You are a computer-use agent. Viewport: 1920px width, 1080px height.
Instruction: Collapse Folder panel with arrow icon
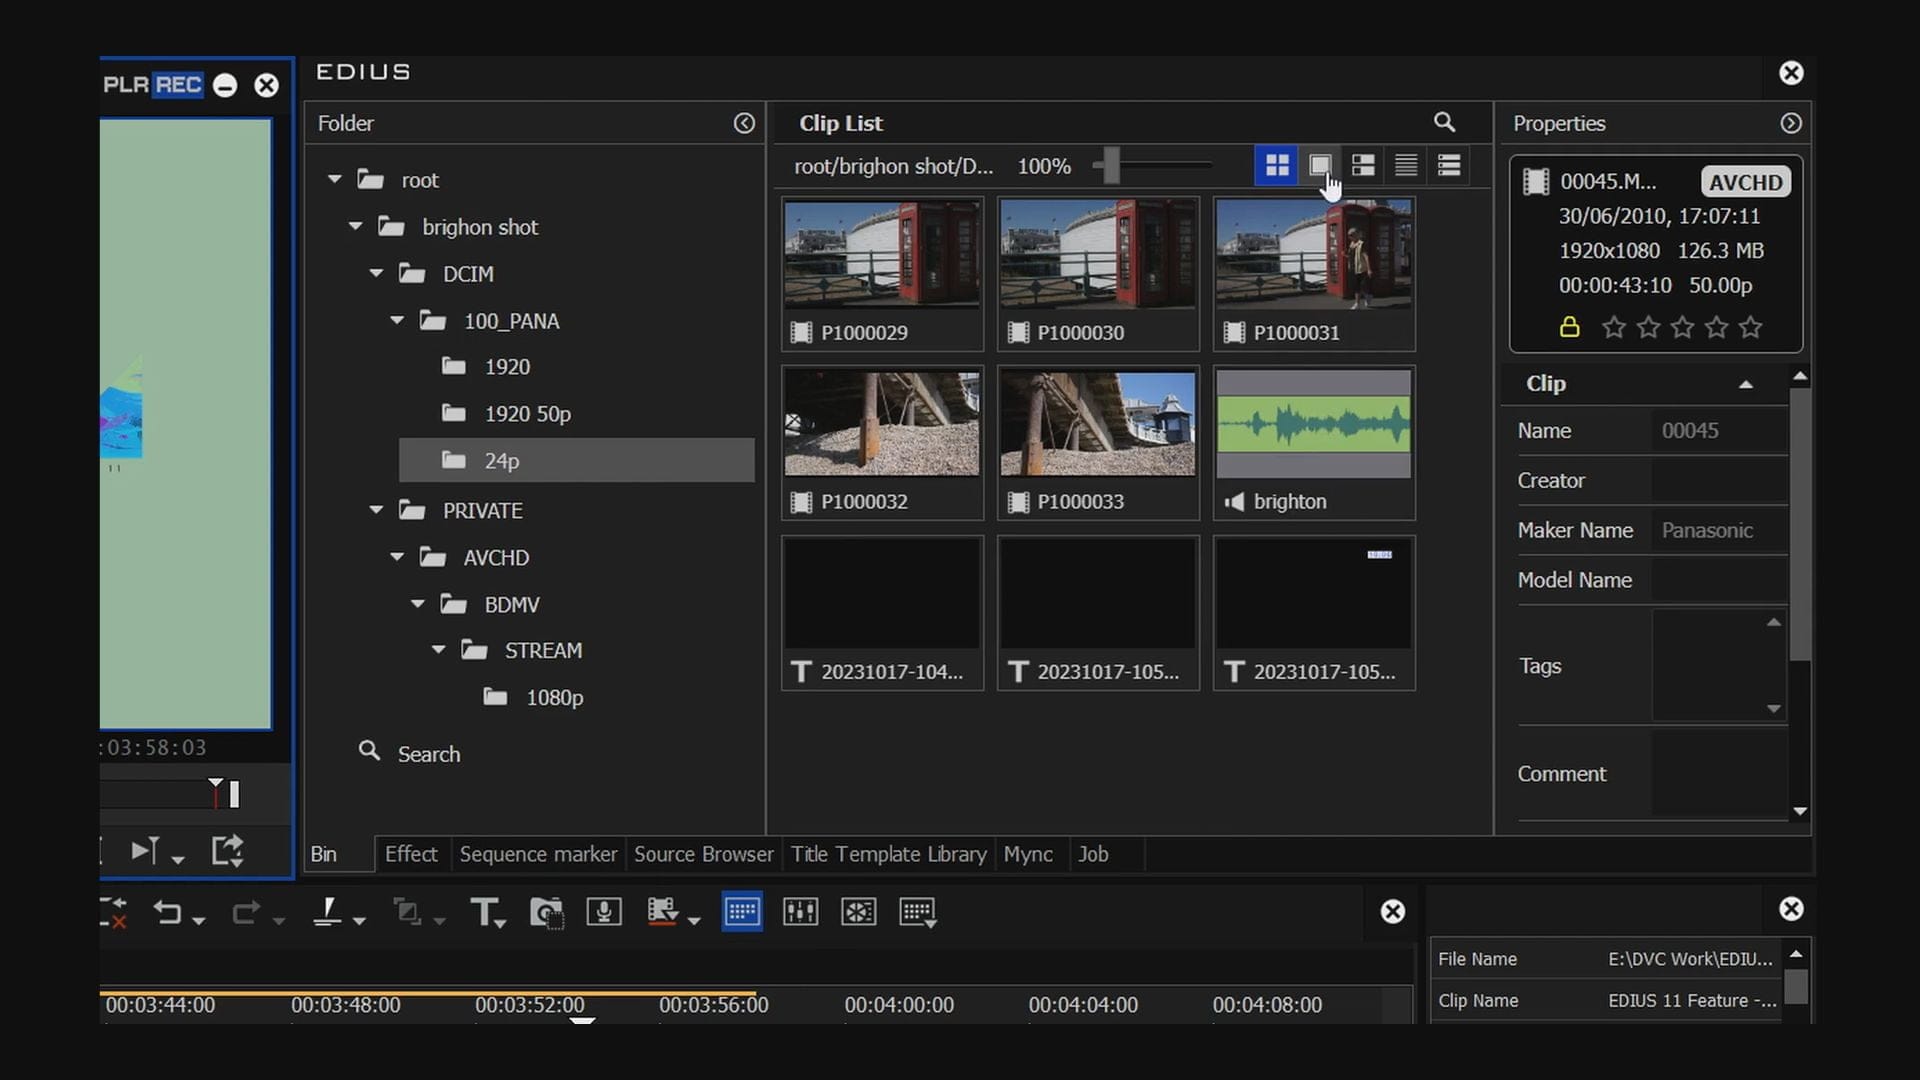click(x=744, y=123)
